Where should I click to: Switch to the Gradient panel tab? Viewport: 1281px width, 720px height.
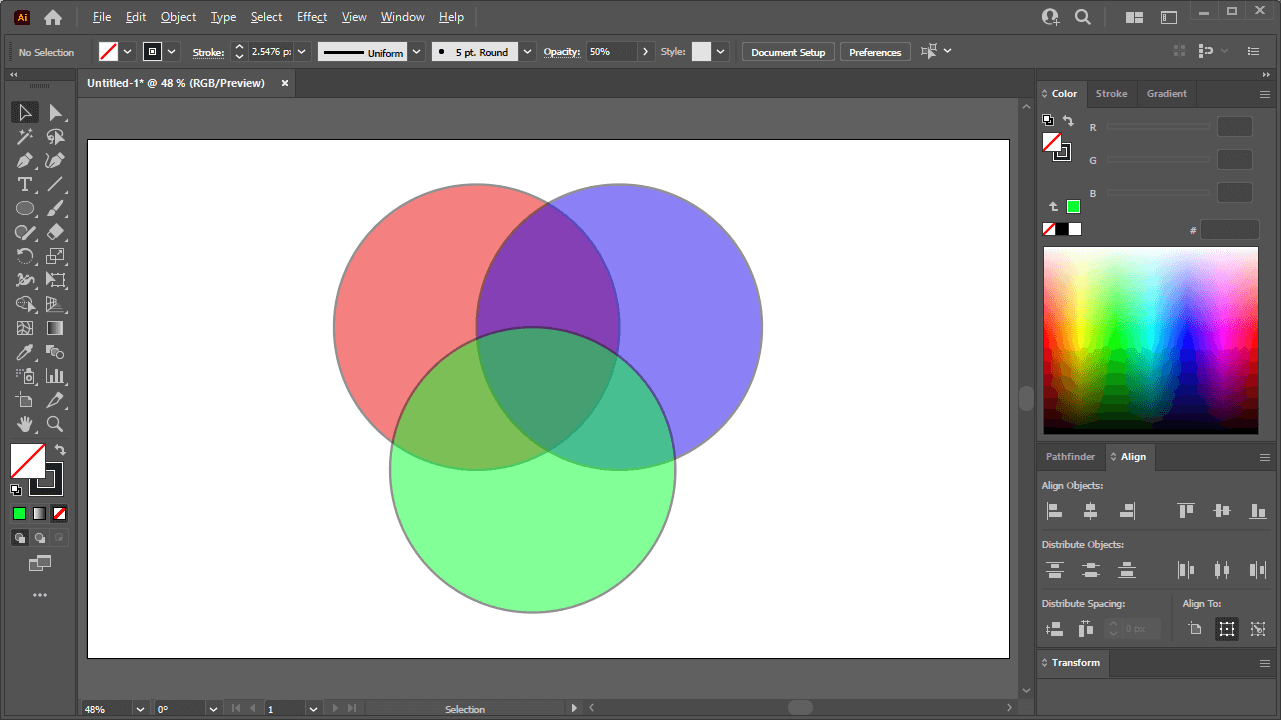click(x=1167, y=94)
